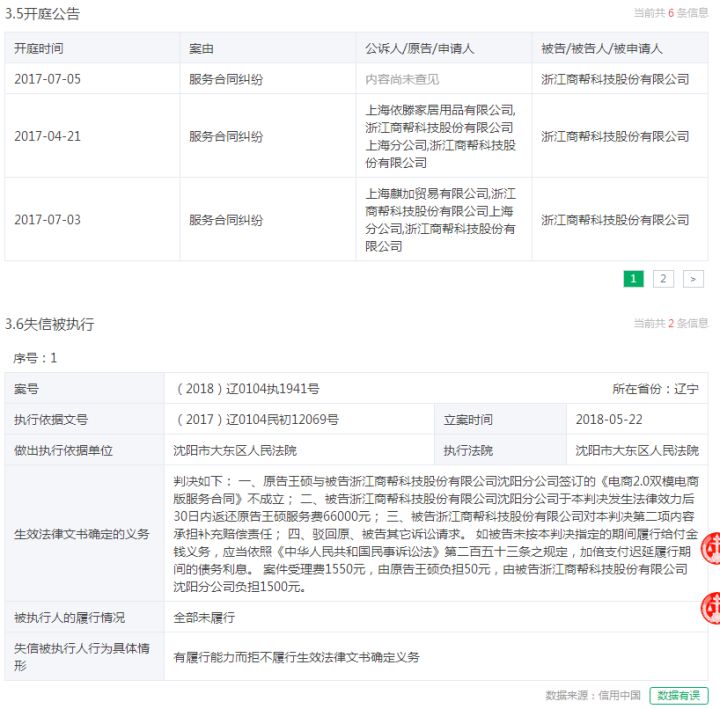This screenshot has width=720, height=709.
Task: Select the date 2017-04-21
Action: pyautogui.click(x=47, y=136)
